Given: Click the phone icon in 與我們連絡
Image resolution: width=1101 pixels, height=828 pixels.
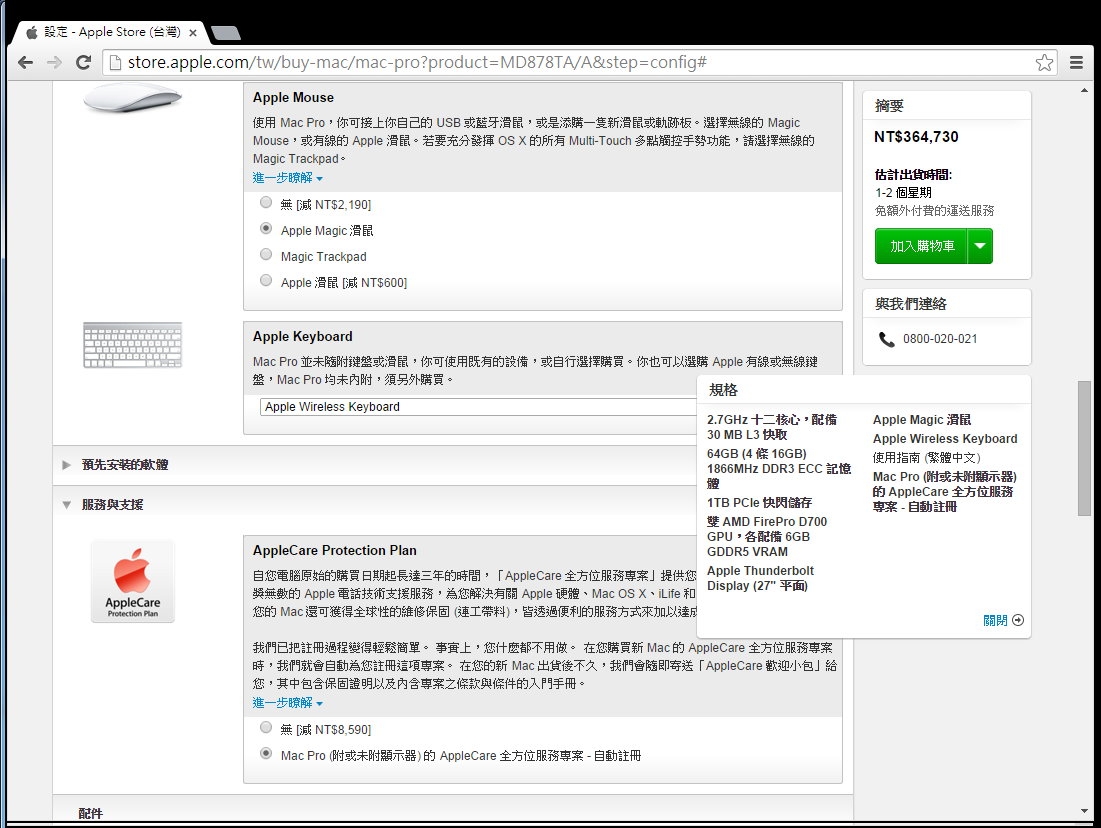Looking at the screenshot, I should [886, 340].
